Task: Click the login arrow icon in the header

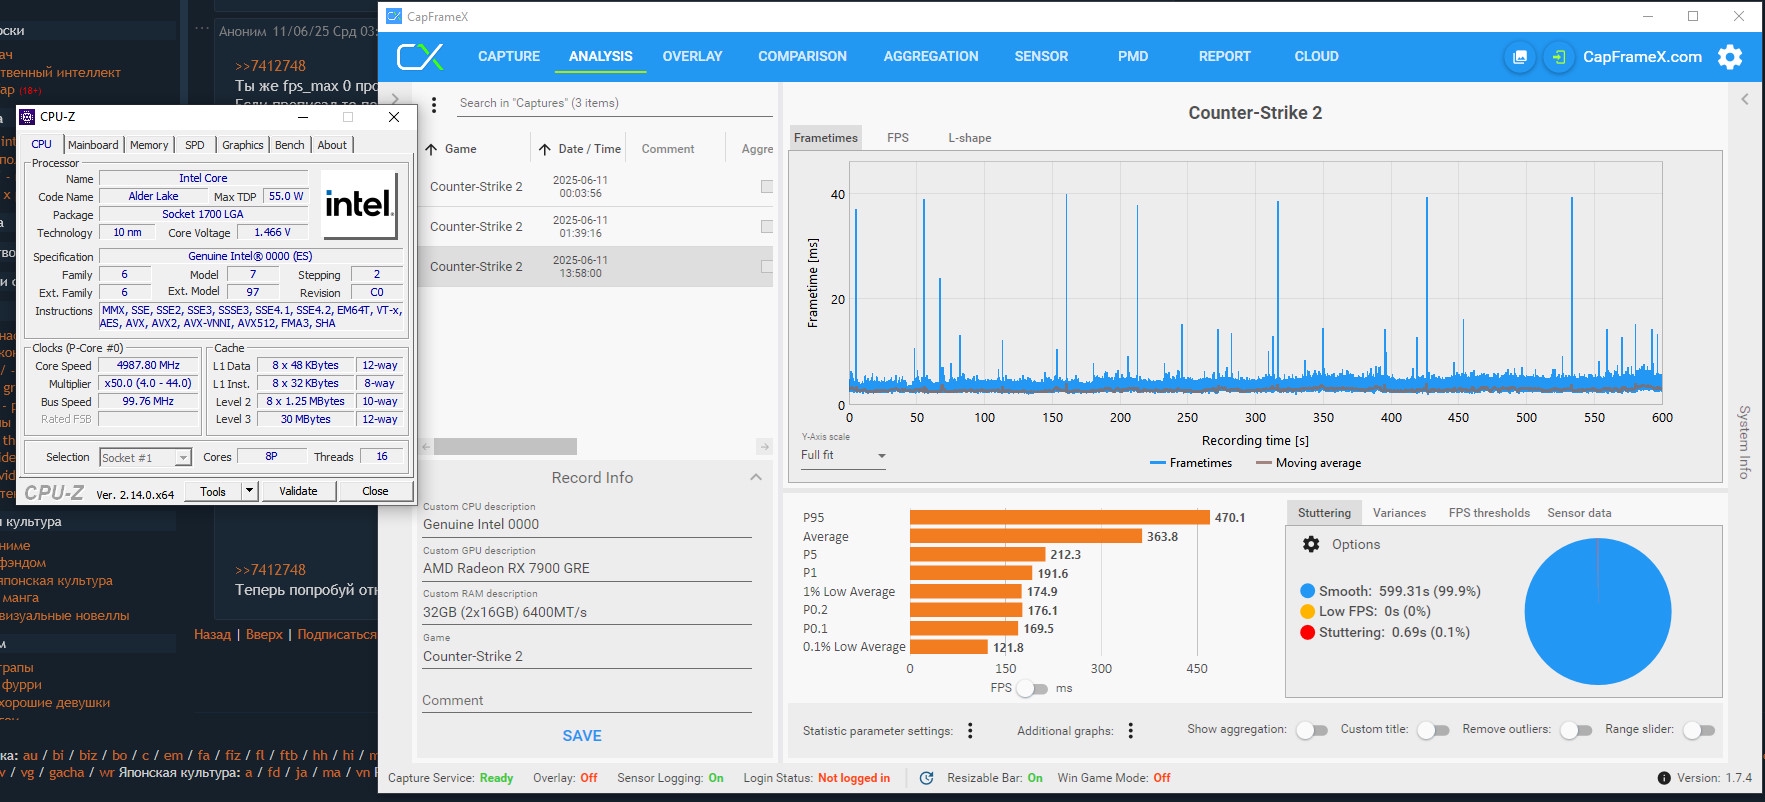Action: (x=1558, y=57)
